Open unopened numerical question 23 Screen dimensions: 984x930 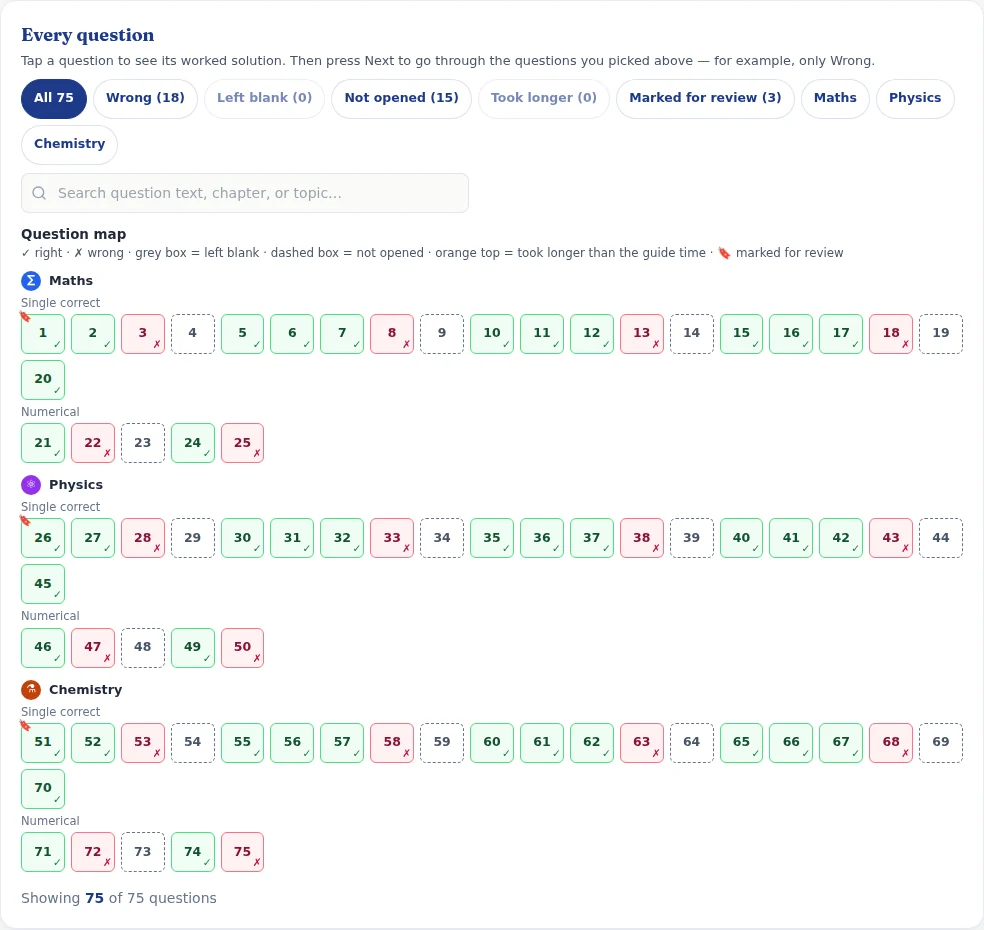coord(142,443)
